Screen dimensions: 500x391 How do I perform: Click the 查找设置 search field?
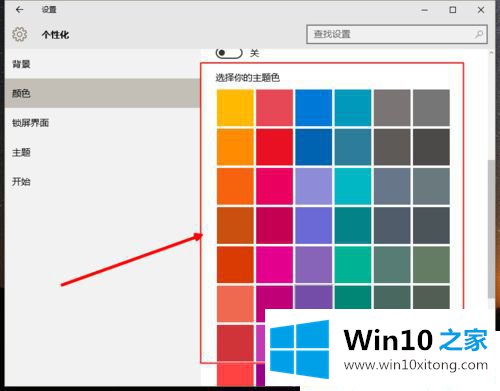pyautogui.click(x=397, y=34)
